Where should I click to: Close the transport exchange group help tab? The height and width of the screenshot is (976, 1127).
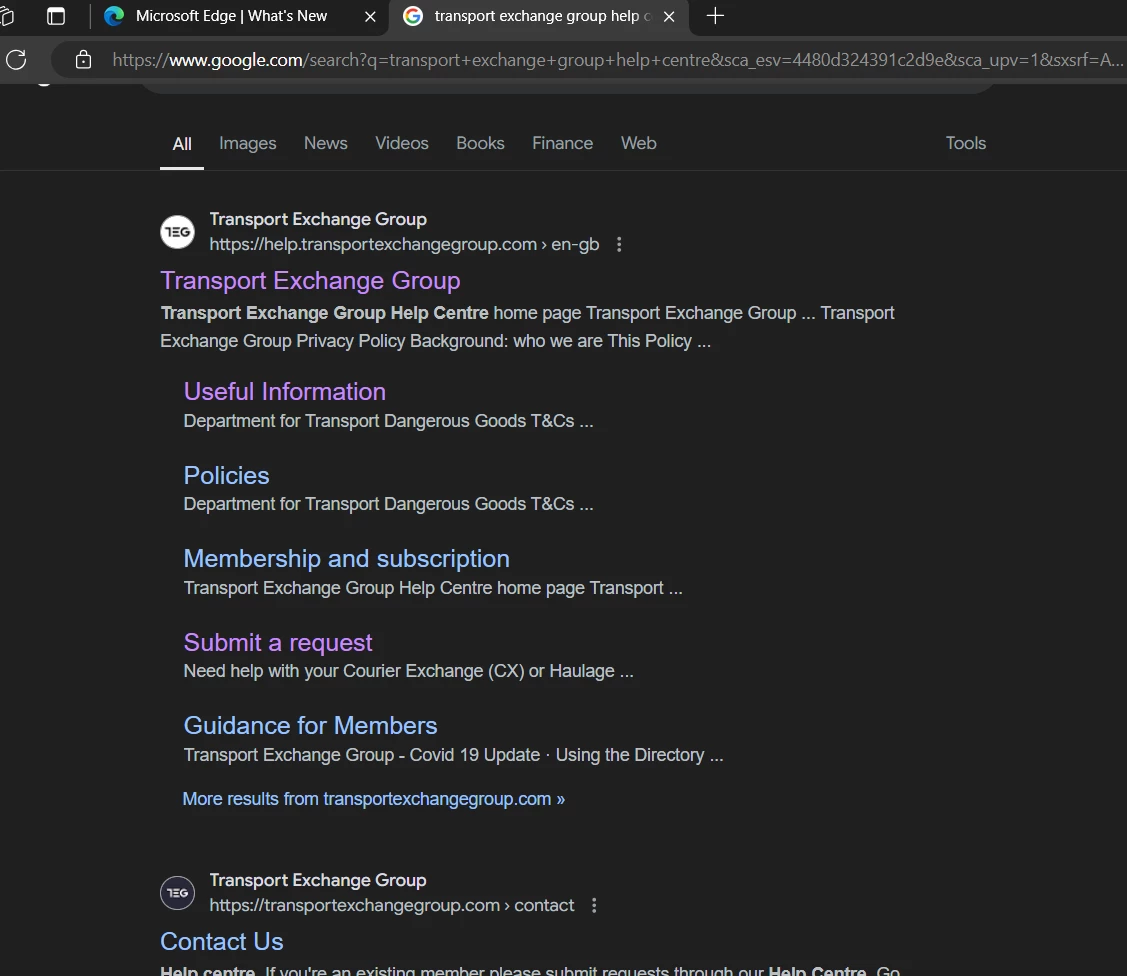pos(669,17)
